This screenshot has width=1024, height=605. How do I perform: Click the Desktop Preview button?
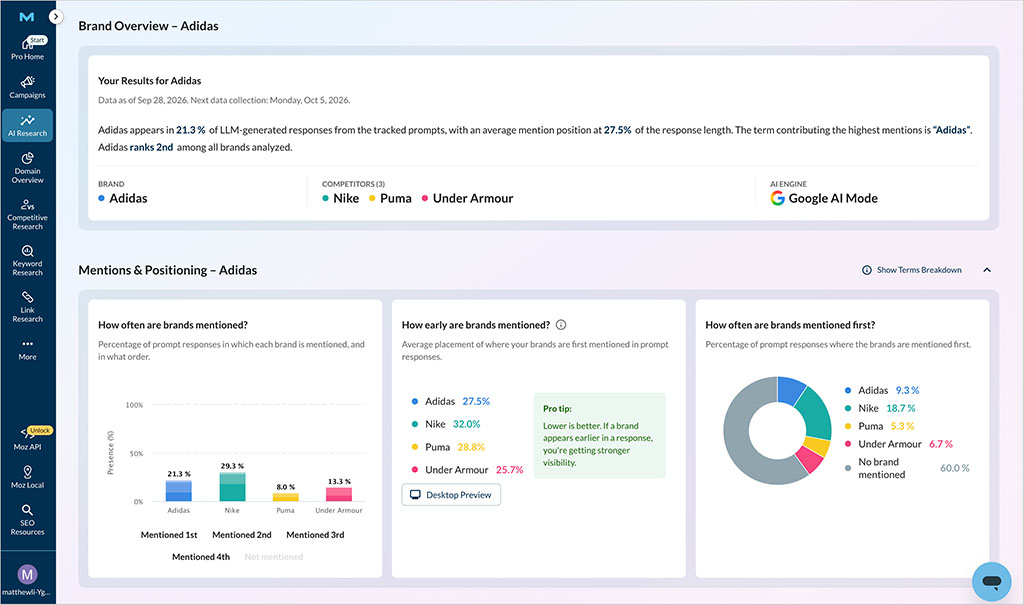451,495
